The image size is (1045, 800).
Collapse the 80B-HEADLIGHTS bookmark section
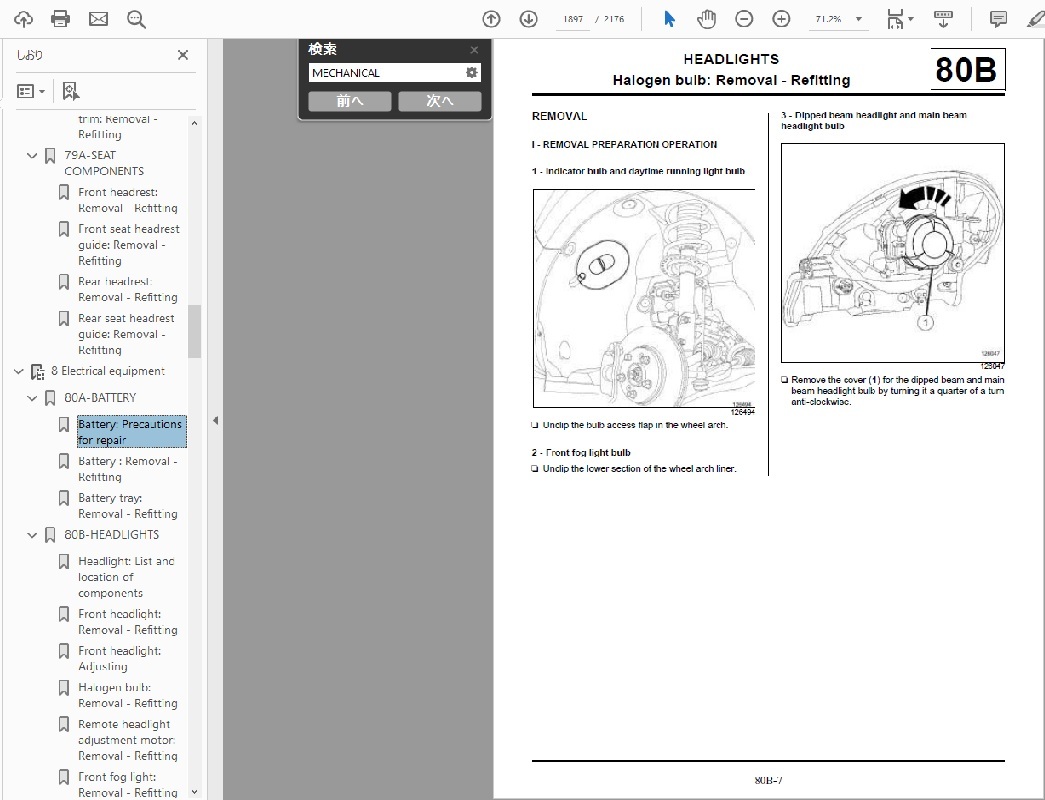(33, 535)
